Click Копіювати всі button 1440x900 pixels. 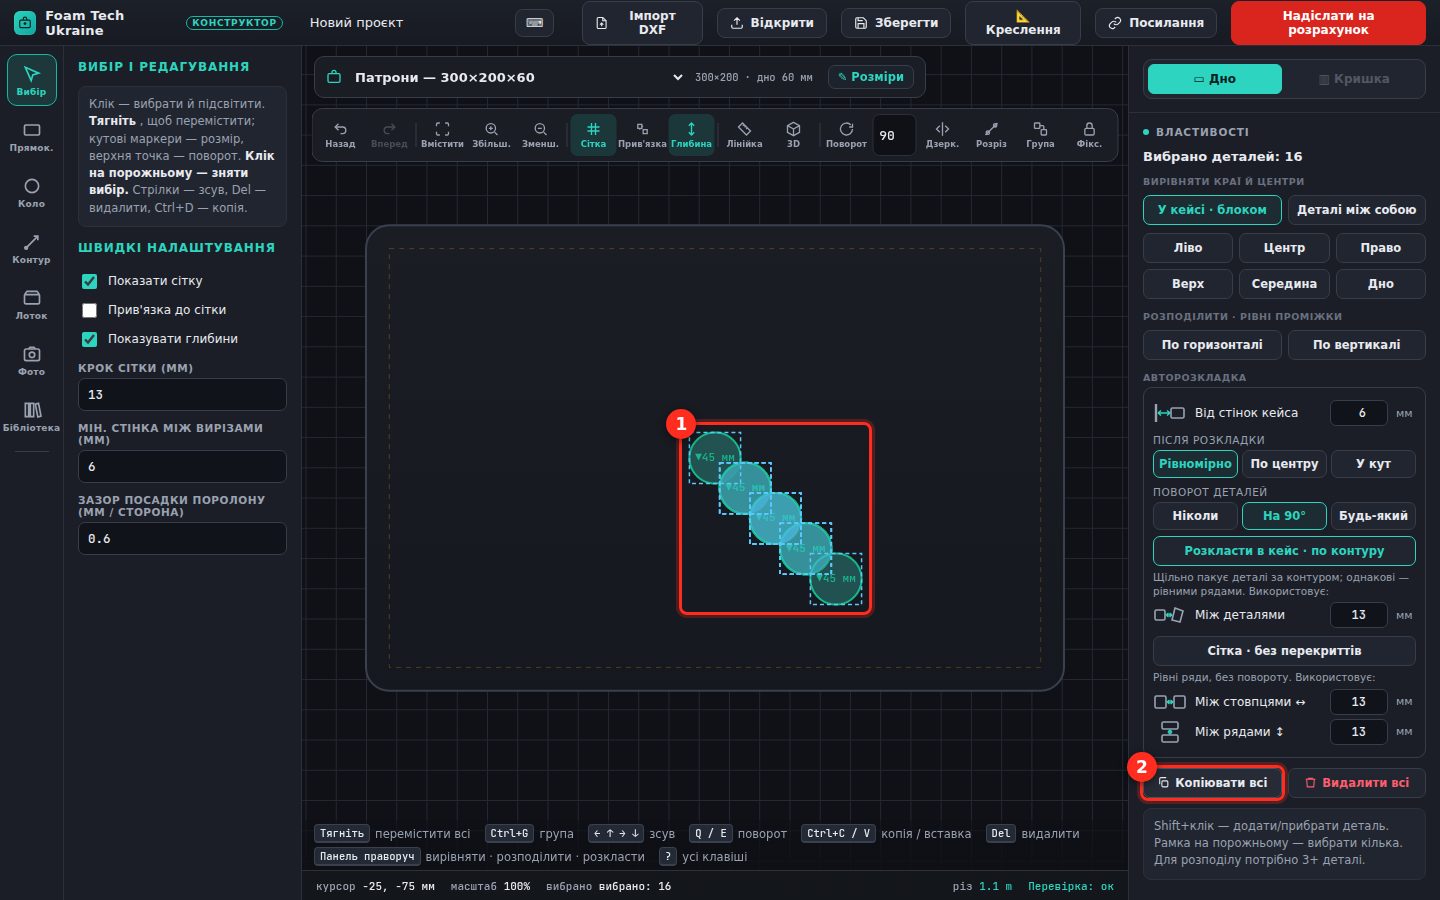tap(1212, 783)
